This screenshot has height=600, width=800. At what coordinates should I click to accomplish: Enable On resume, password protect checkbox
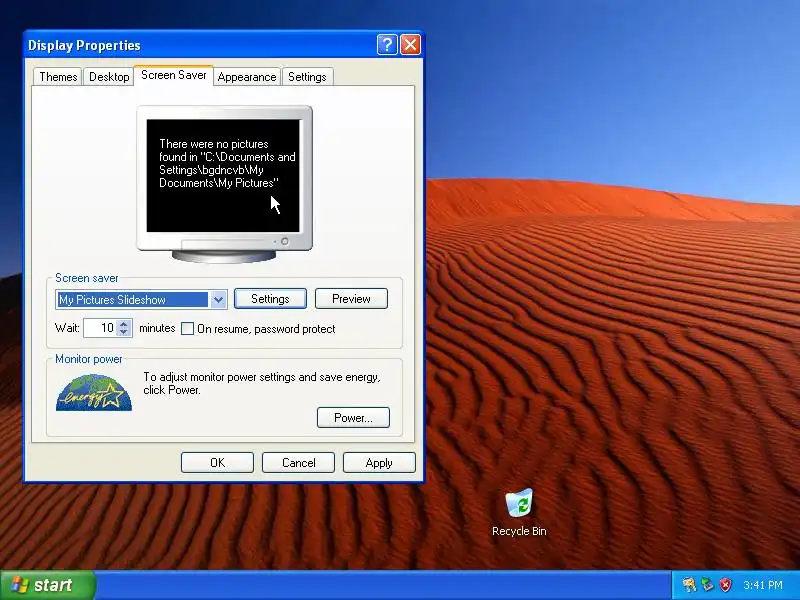[187, 329]
